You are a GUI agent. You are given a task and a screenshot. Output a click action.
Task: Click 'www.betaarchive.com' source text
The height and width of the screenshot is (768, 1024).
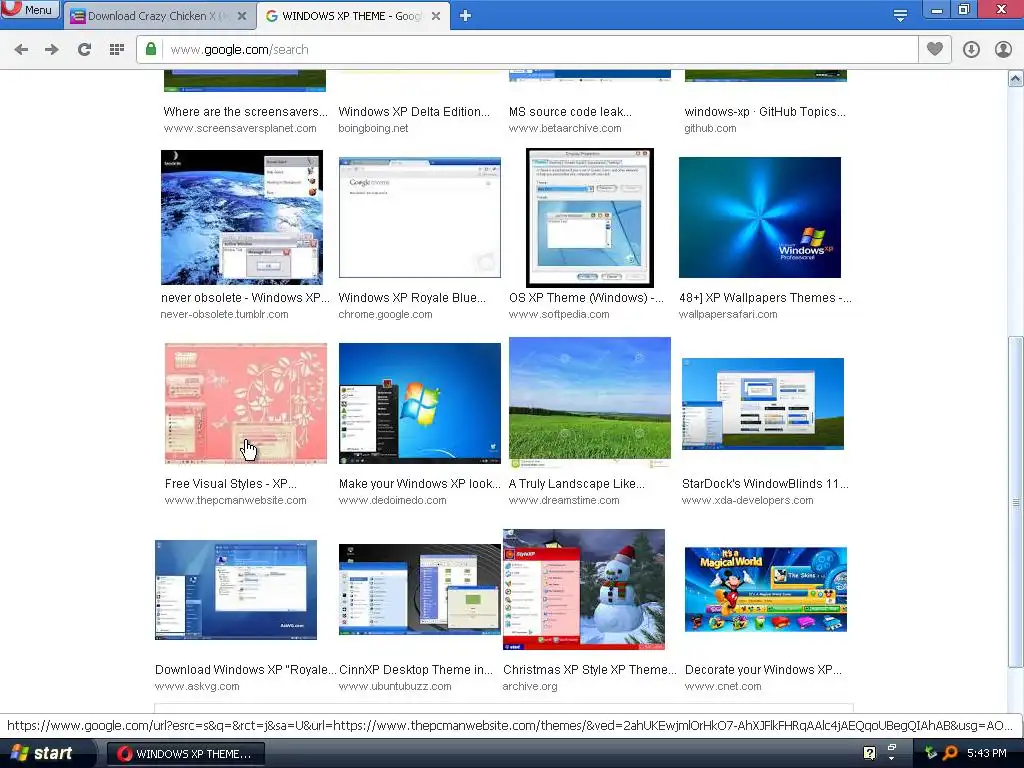click(x=565, y=129)
